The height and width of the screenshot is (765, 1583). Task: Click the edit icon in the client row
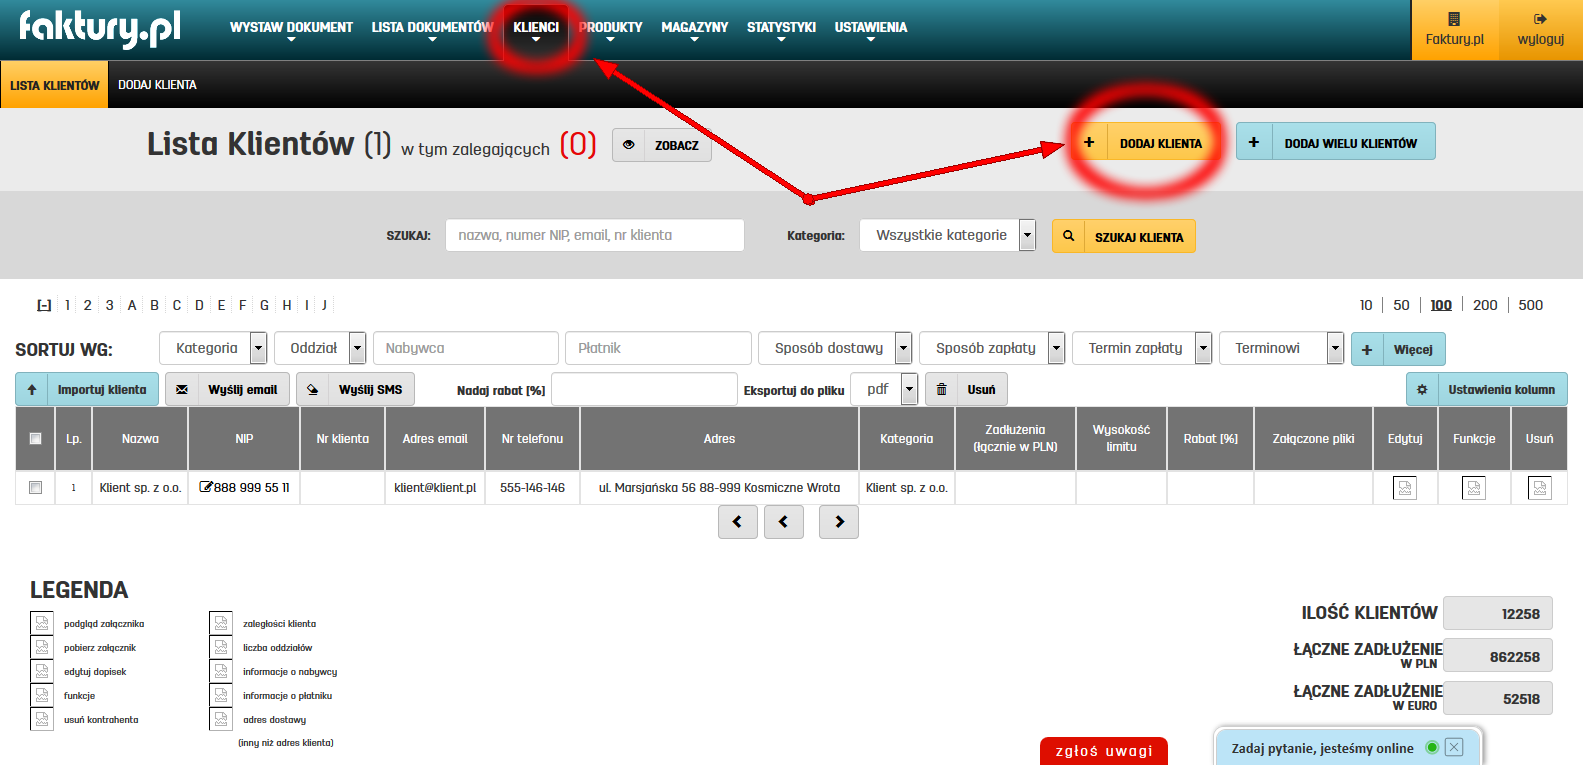point(1404,488)
